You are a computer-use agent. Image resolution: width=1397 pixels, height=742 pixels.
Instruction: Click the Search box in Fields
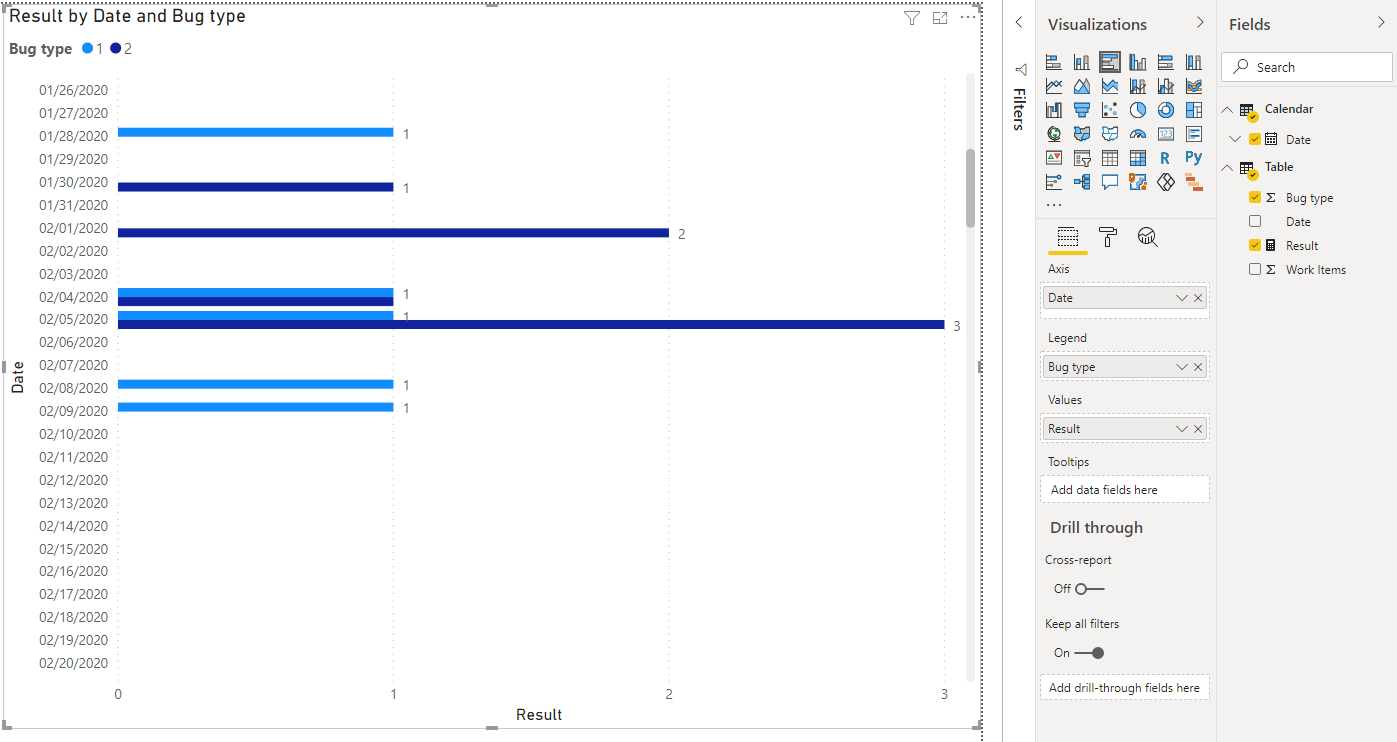click(1307, 67)
